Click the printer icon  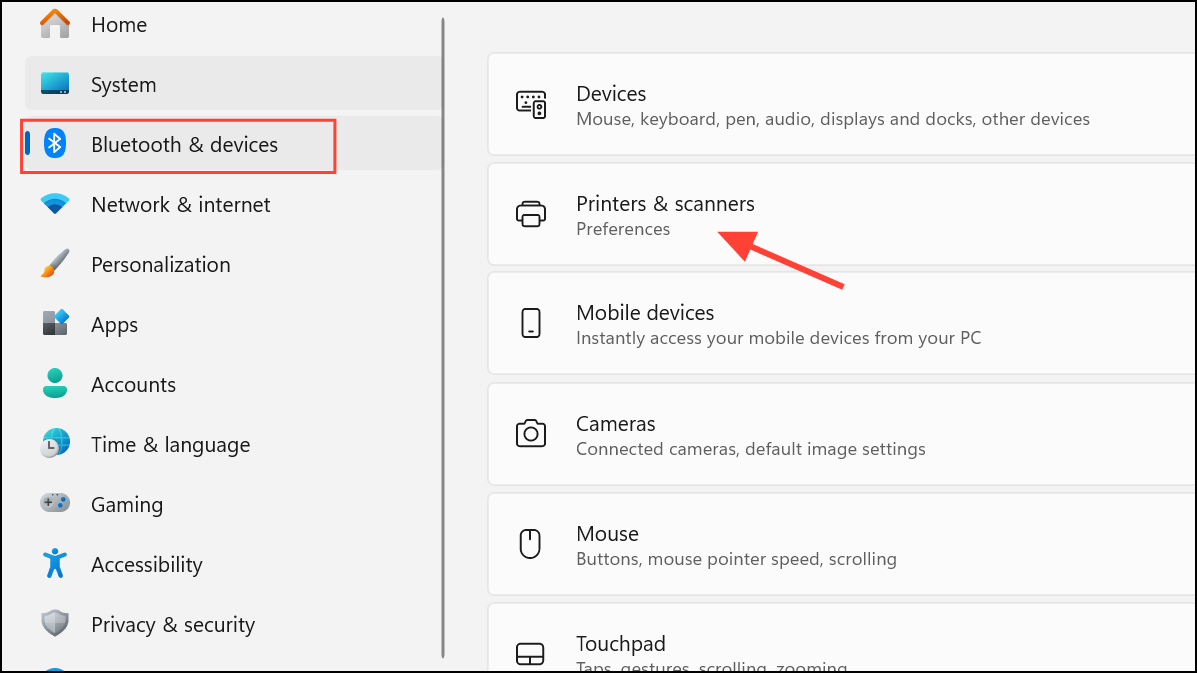click(x=530, y=214)
